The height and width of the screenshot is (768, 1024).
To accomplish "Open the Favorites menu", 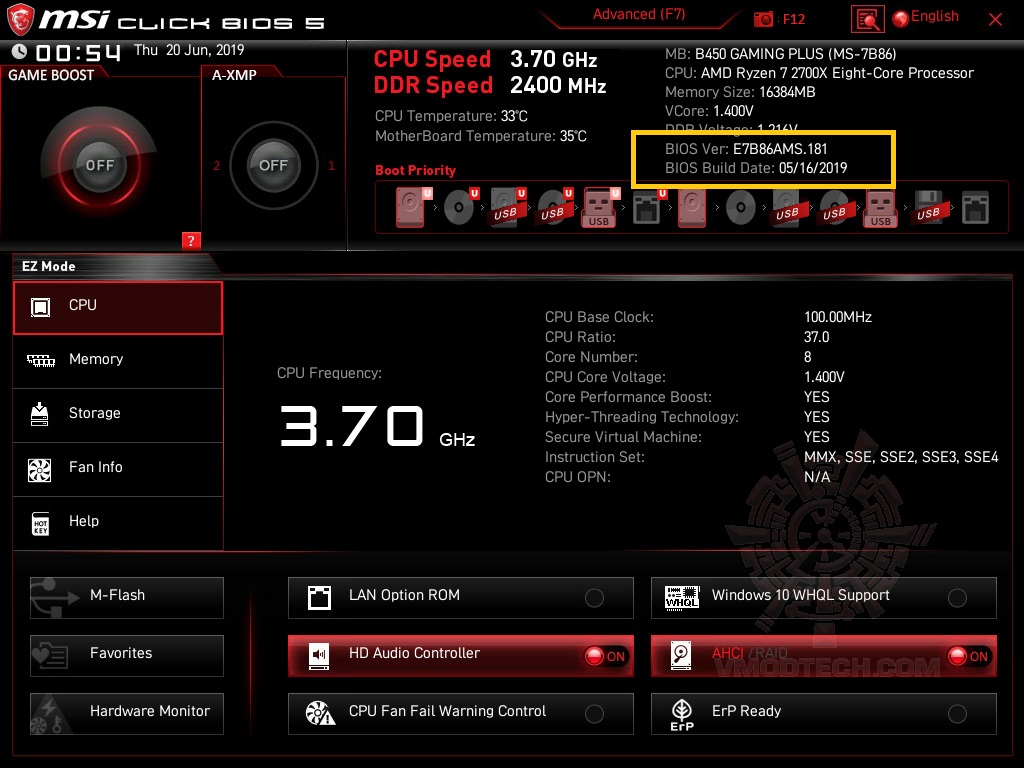I will [x=127, y=656].
